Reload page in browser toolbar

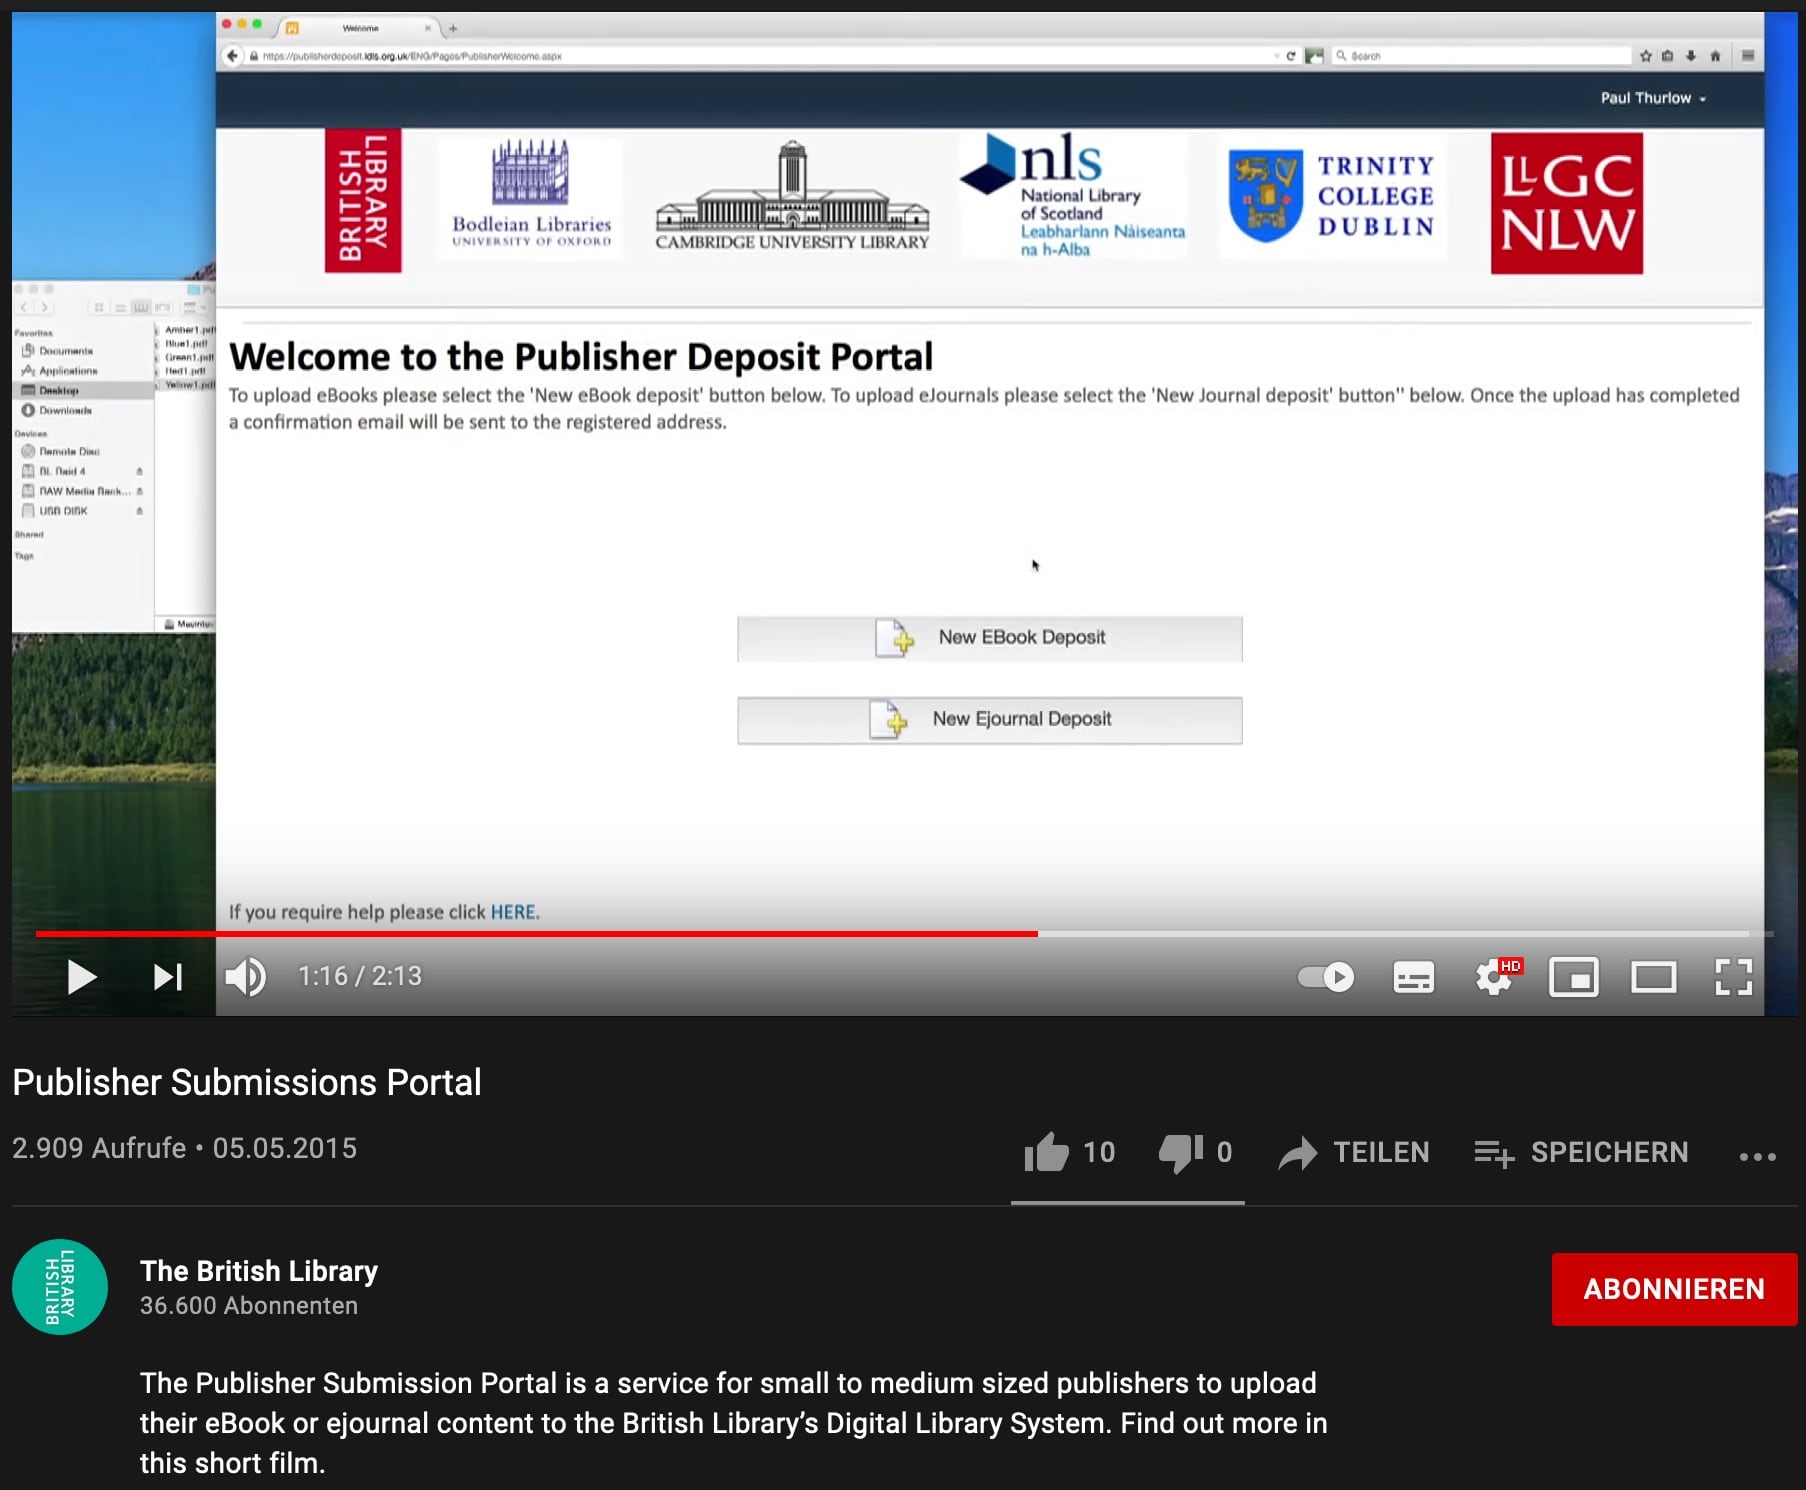pos(1291,56)
